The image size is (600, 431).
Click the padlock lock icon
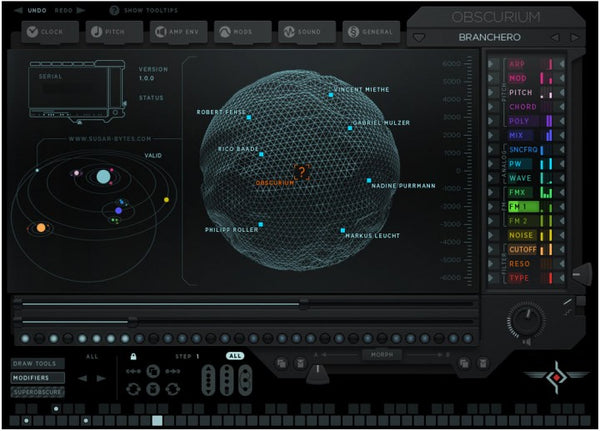point(132,357)
